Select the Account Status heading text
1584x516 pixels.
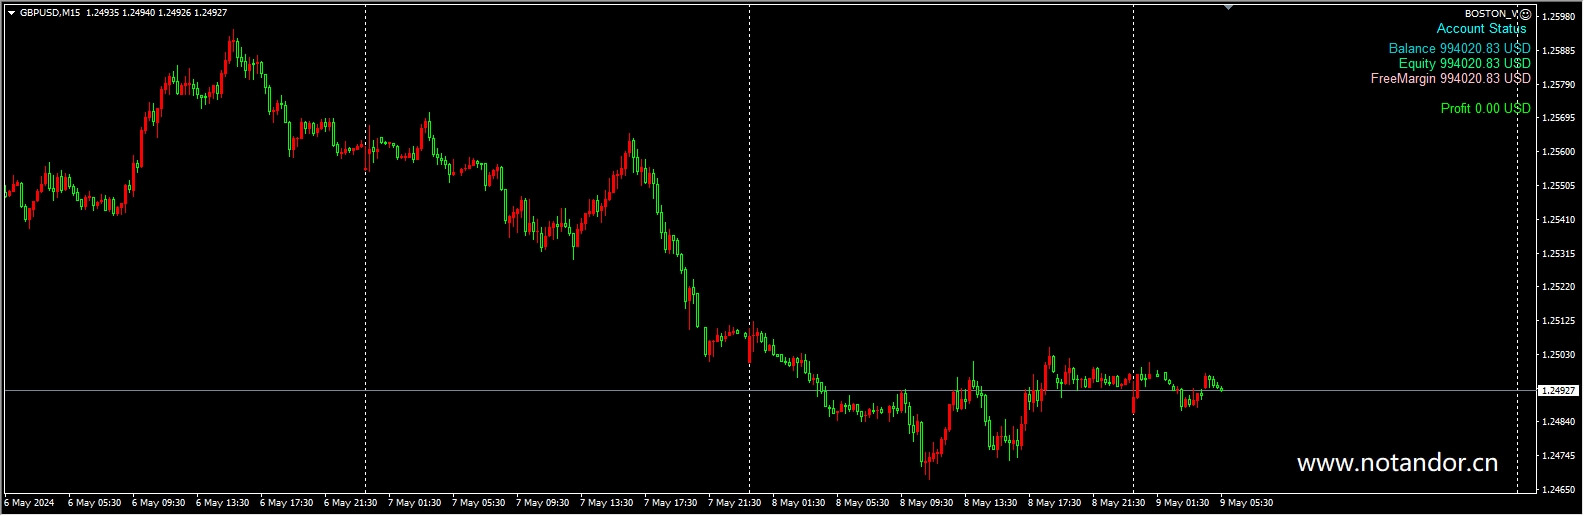click(x=1481, y=29)
